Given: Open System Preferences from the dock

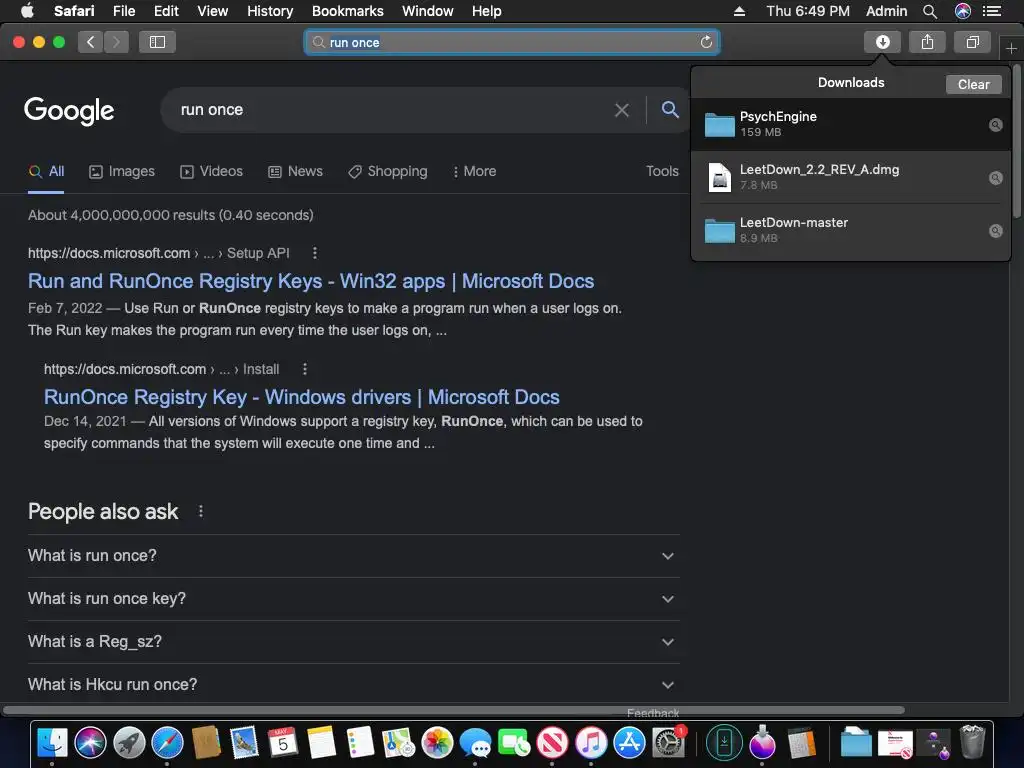Looking at the screenshot, I should (x=669, y=743).
